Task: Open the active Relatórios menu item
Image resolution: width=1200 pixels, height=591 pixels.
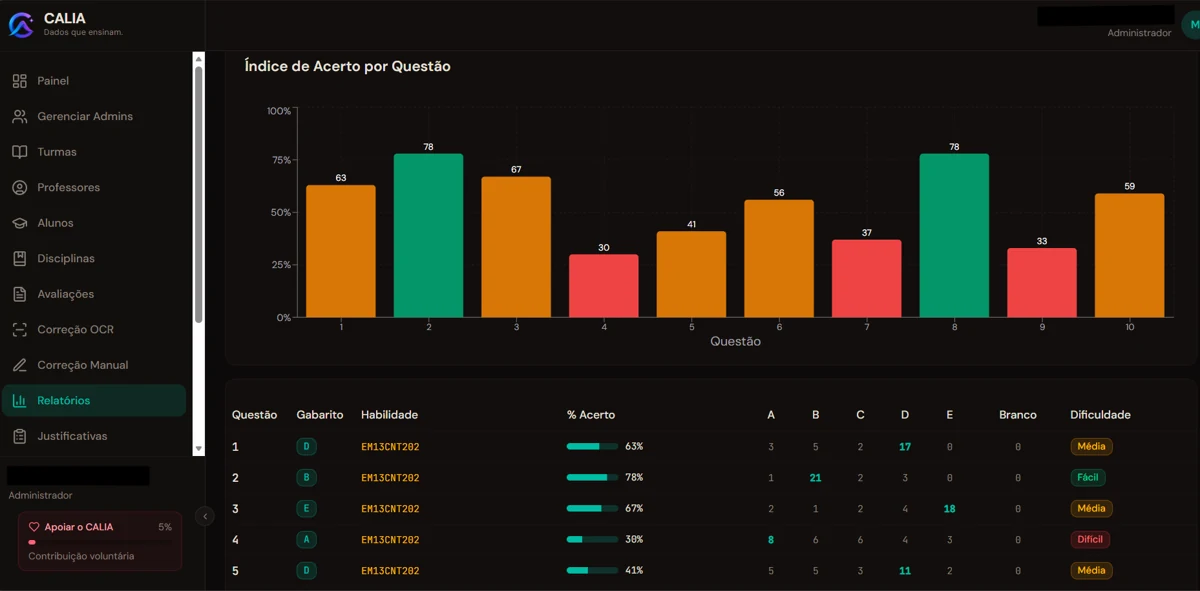Action: [x=94, y=400]
